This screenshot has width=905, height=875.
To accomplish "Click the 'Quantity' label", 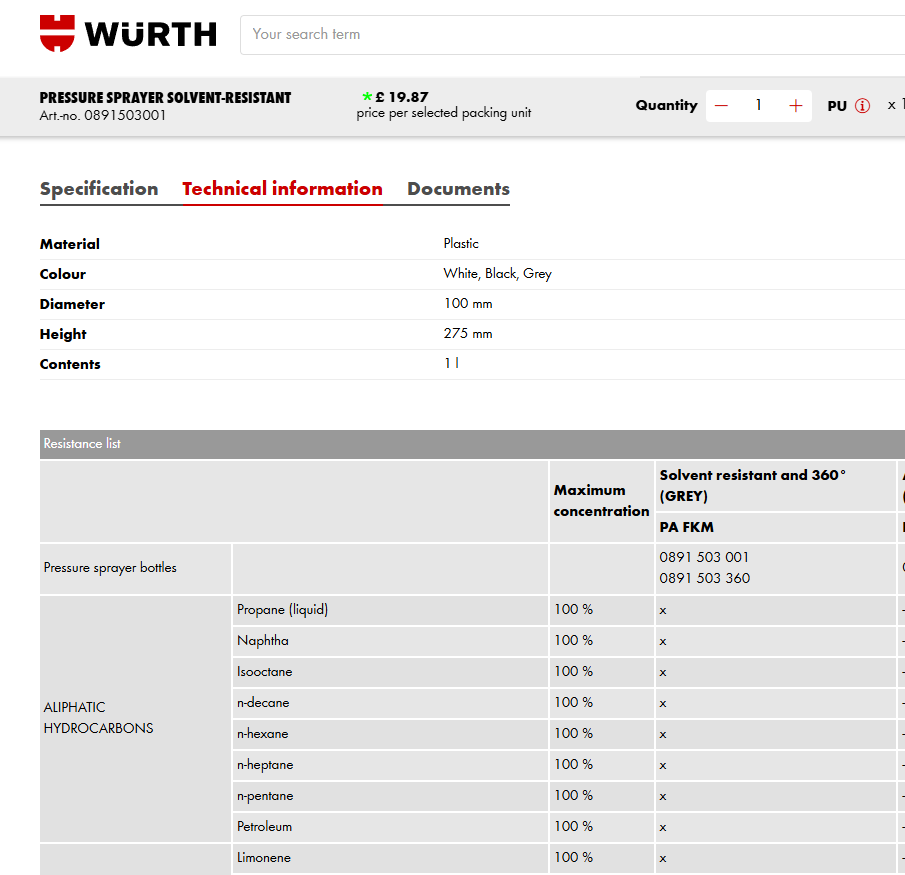I will click(667, 105).
